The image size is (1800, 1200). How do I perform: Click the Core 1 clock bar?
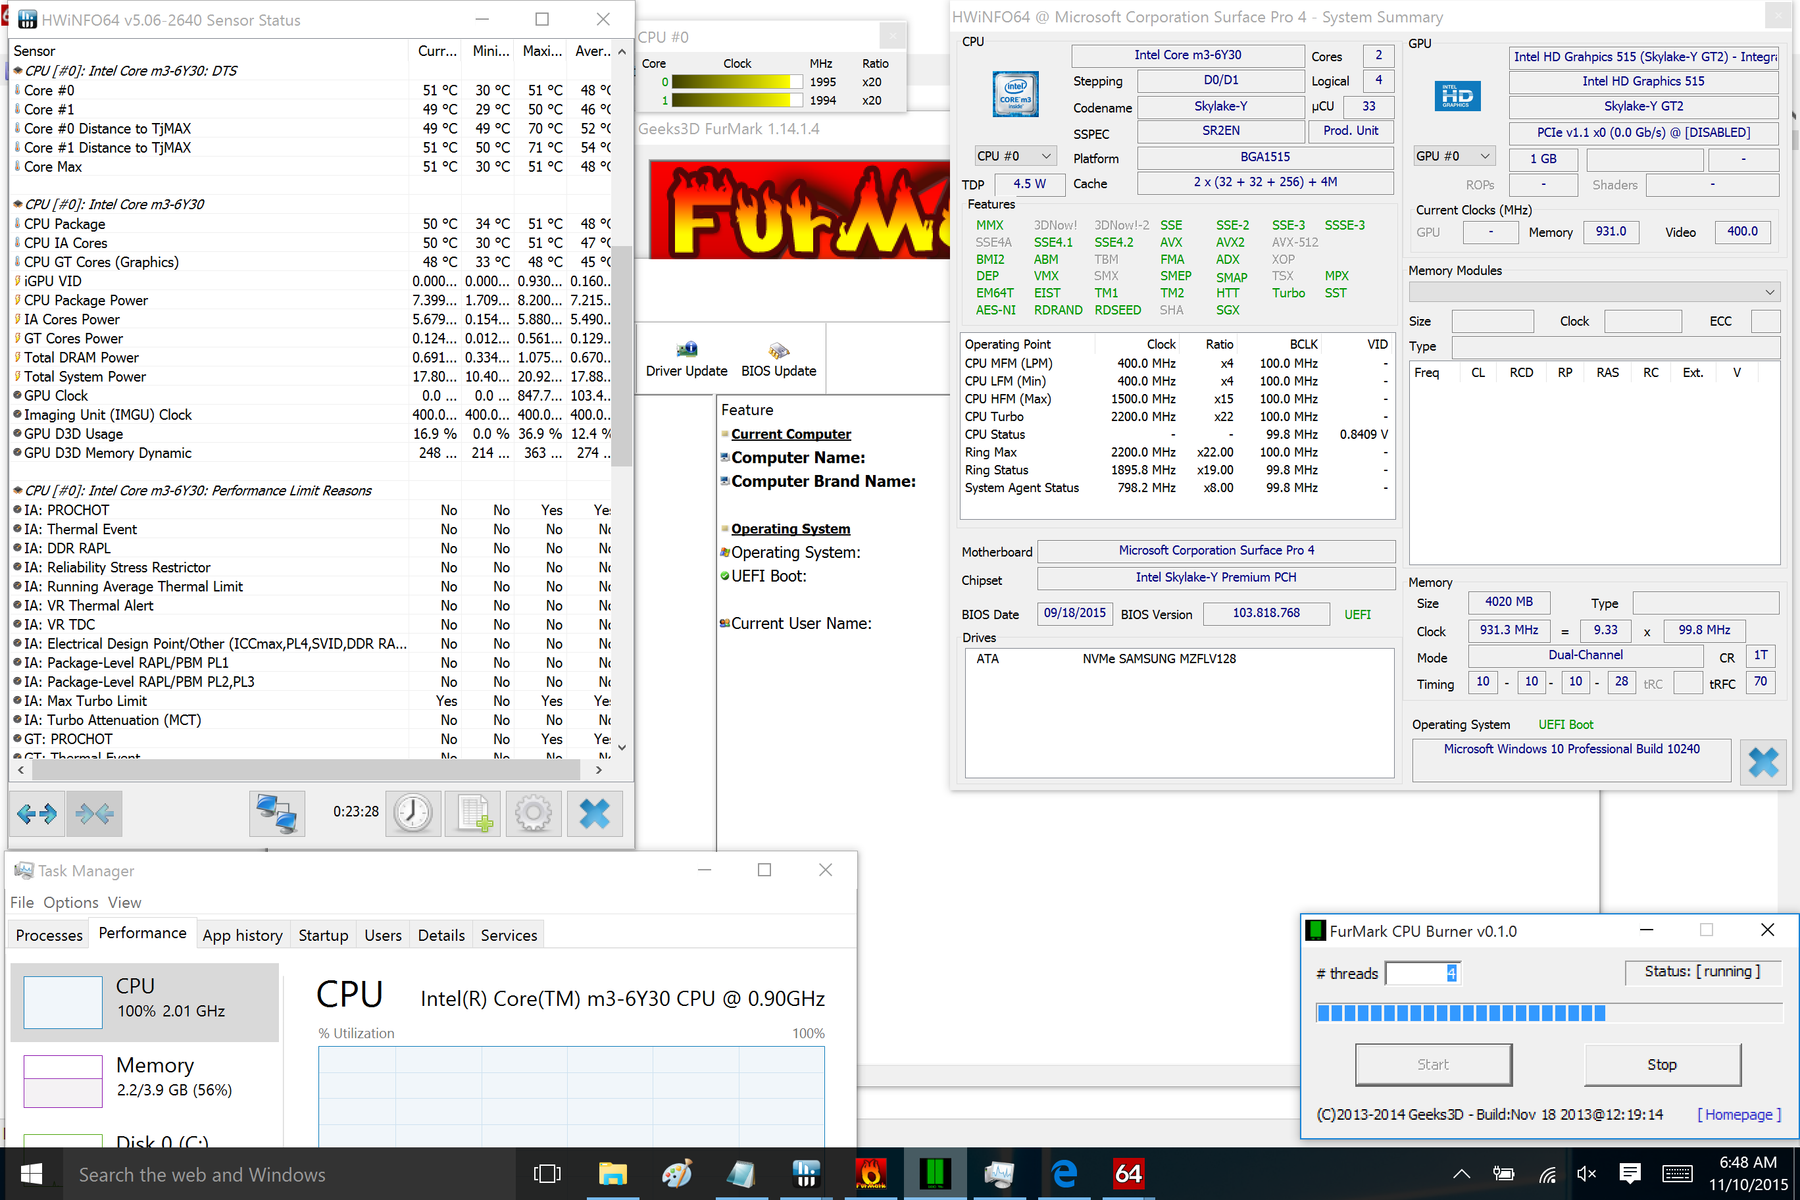coord(737,100)
